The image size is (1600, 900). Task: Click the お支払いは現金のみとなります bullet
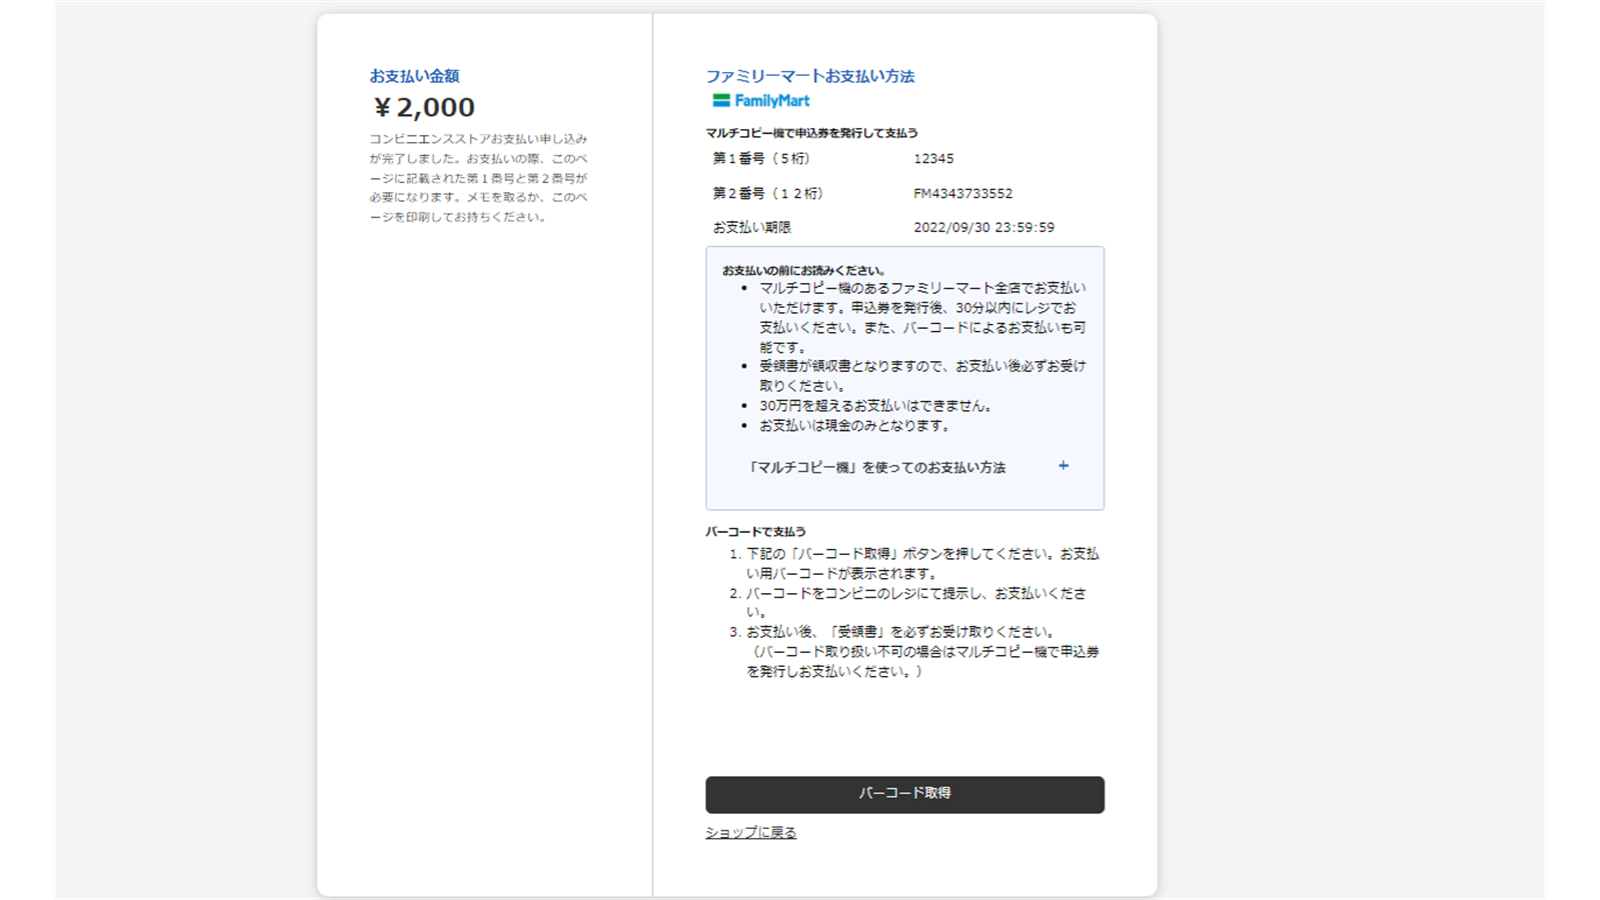pos(855,425)
